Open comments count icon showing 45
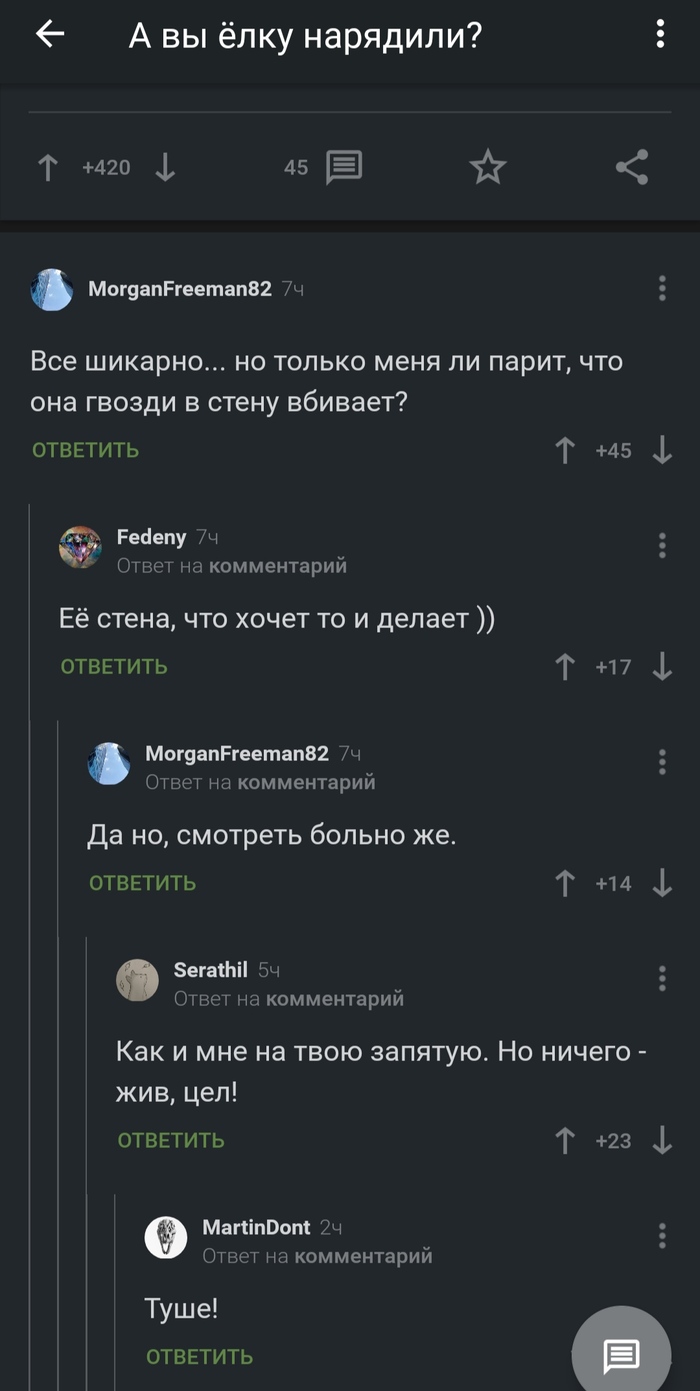 pos(341,167)
